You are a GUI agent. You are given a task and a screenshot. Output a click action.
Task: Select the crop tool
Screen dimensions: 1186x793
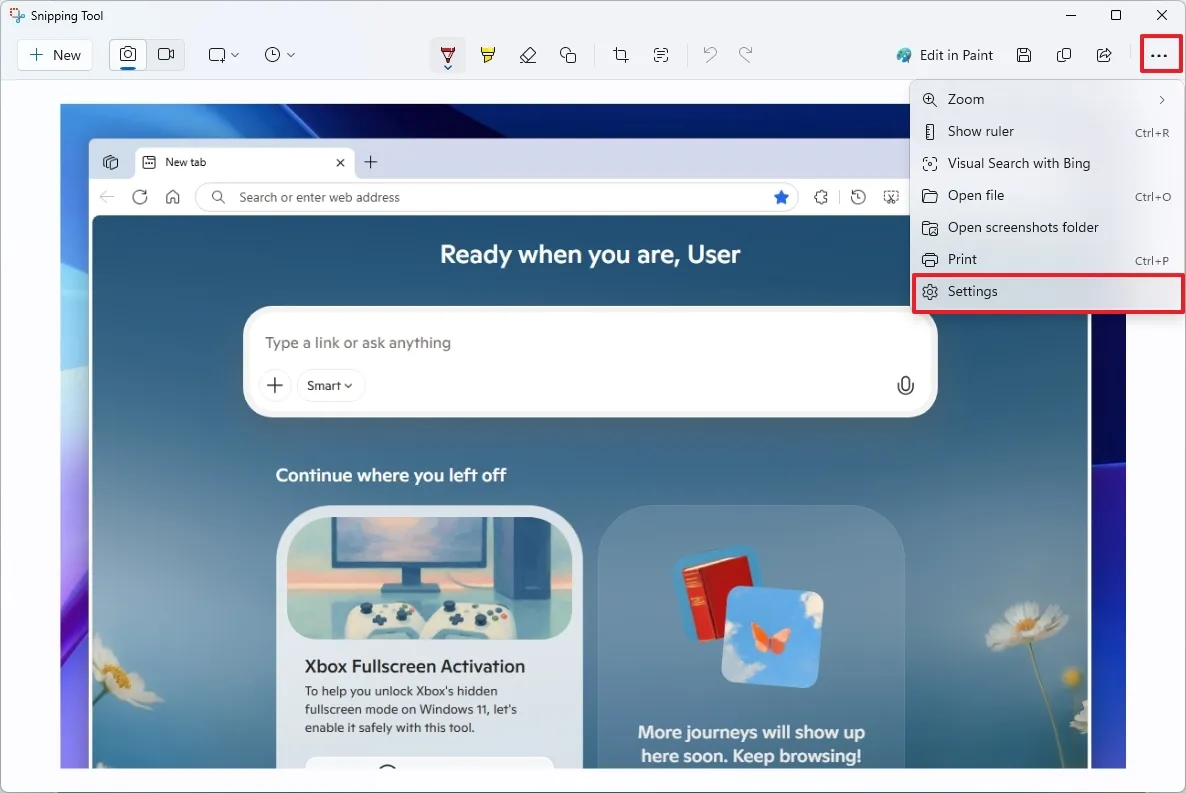621,55
